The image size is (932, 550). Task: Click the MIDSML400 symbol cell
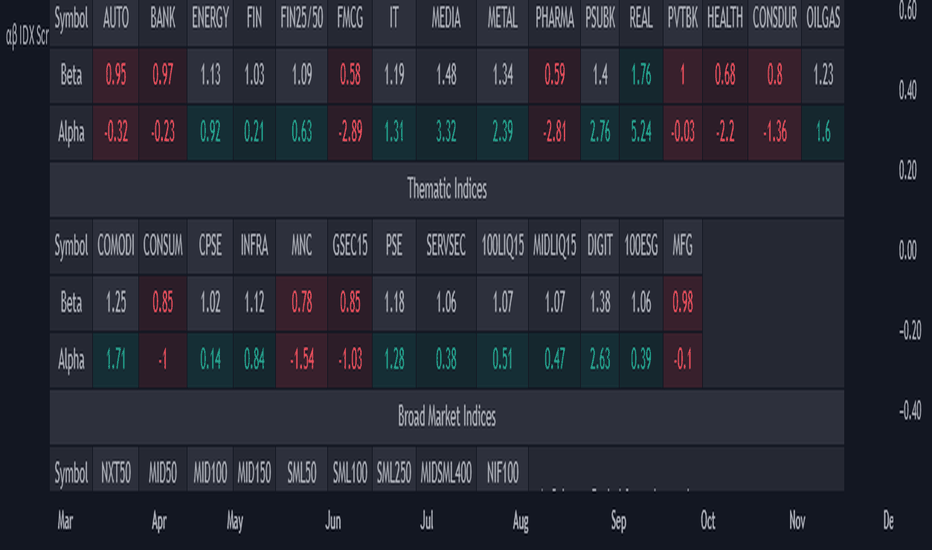coord(446,473)
